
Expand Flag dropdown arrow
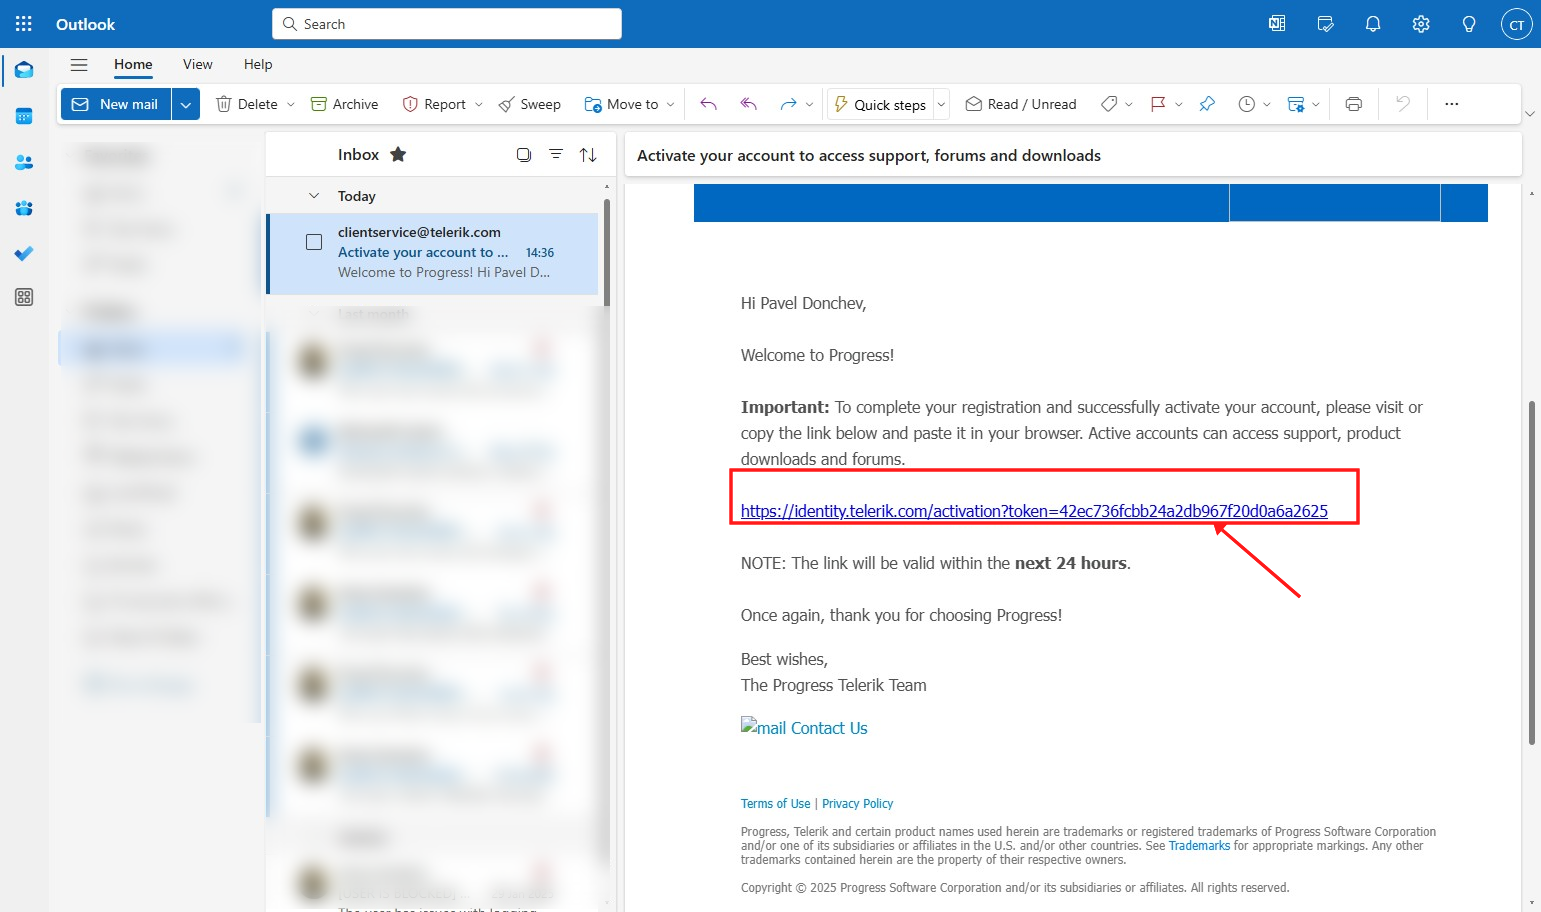(1179, 104)
